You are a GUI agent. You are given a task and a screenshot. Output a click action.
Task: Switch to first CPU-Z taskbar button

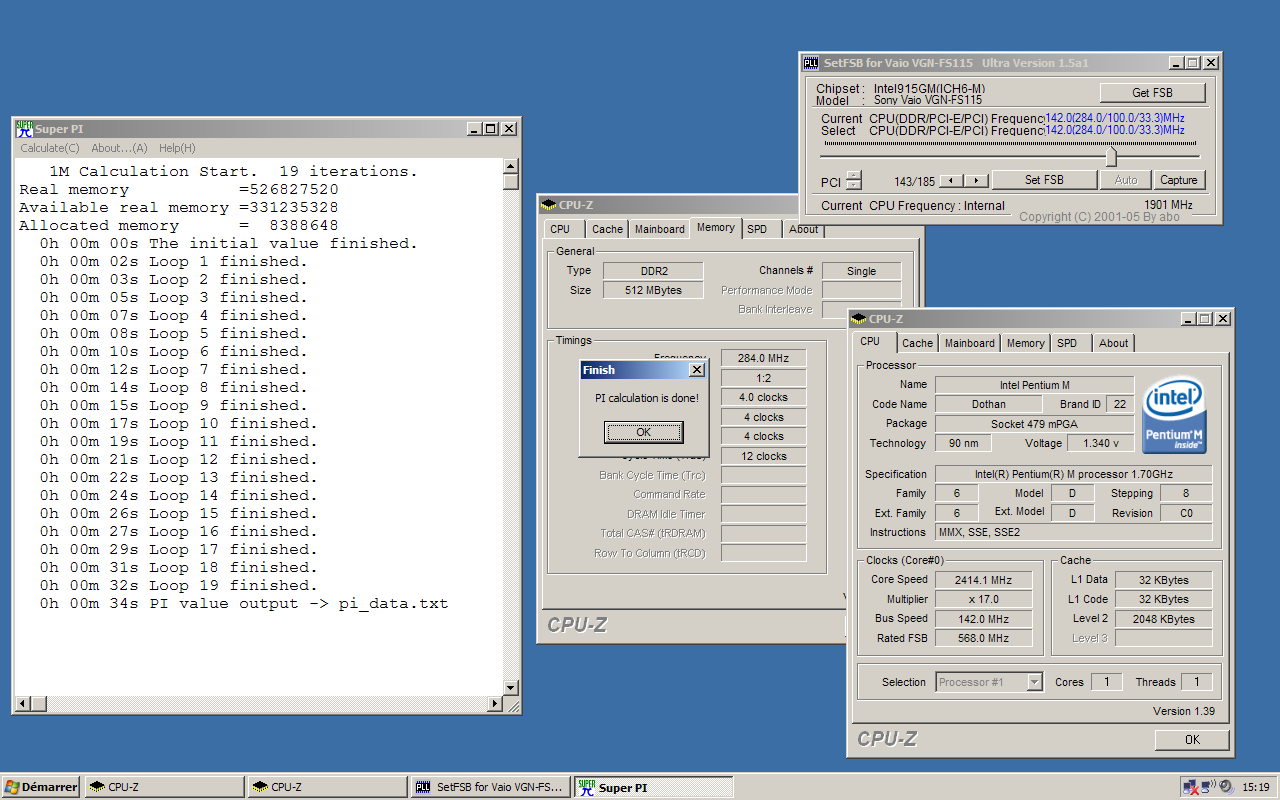pos(164,787)
